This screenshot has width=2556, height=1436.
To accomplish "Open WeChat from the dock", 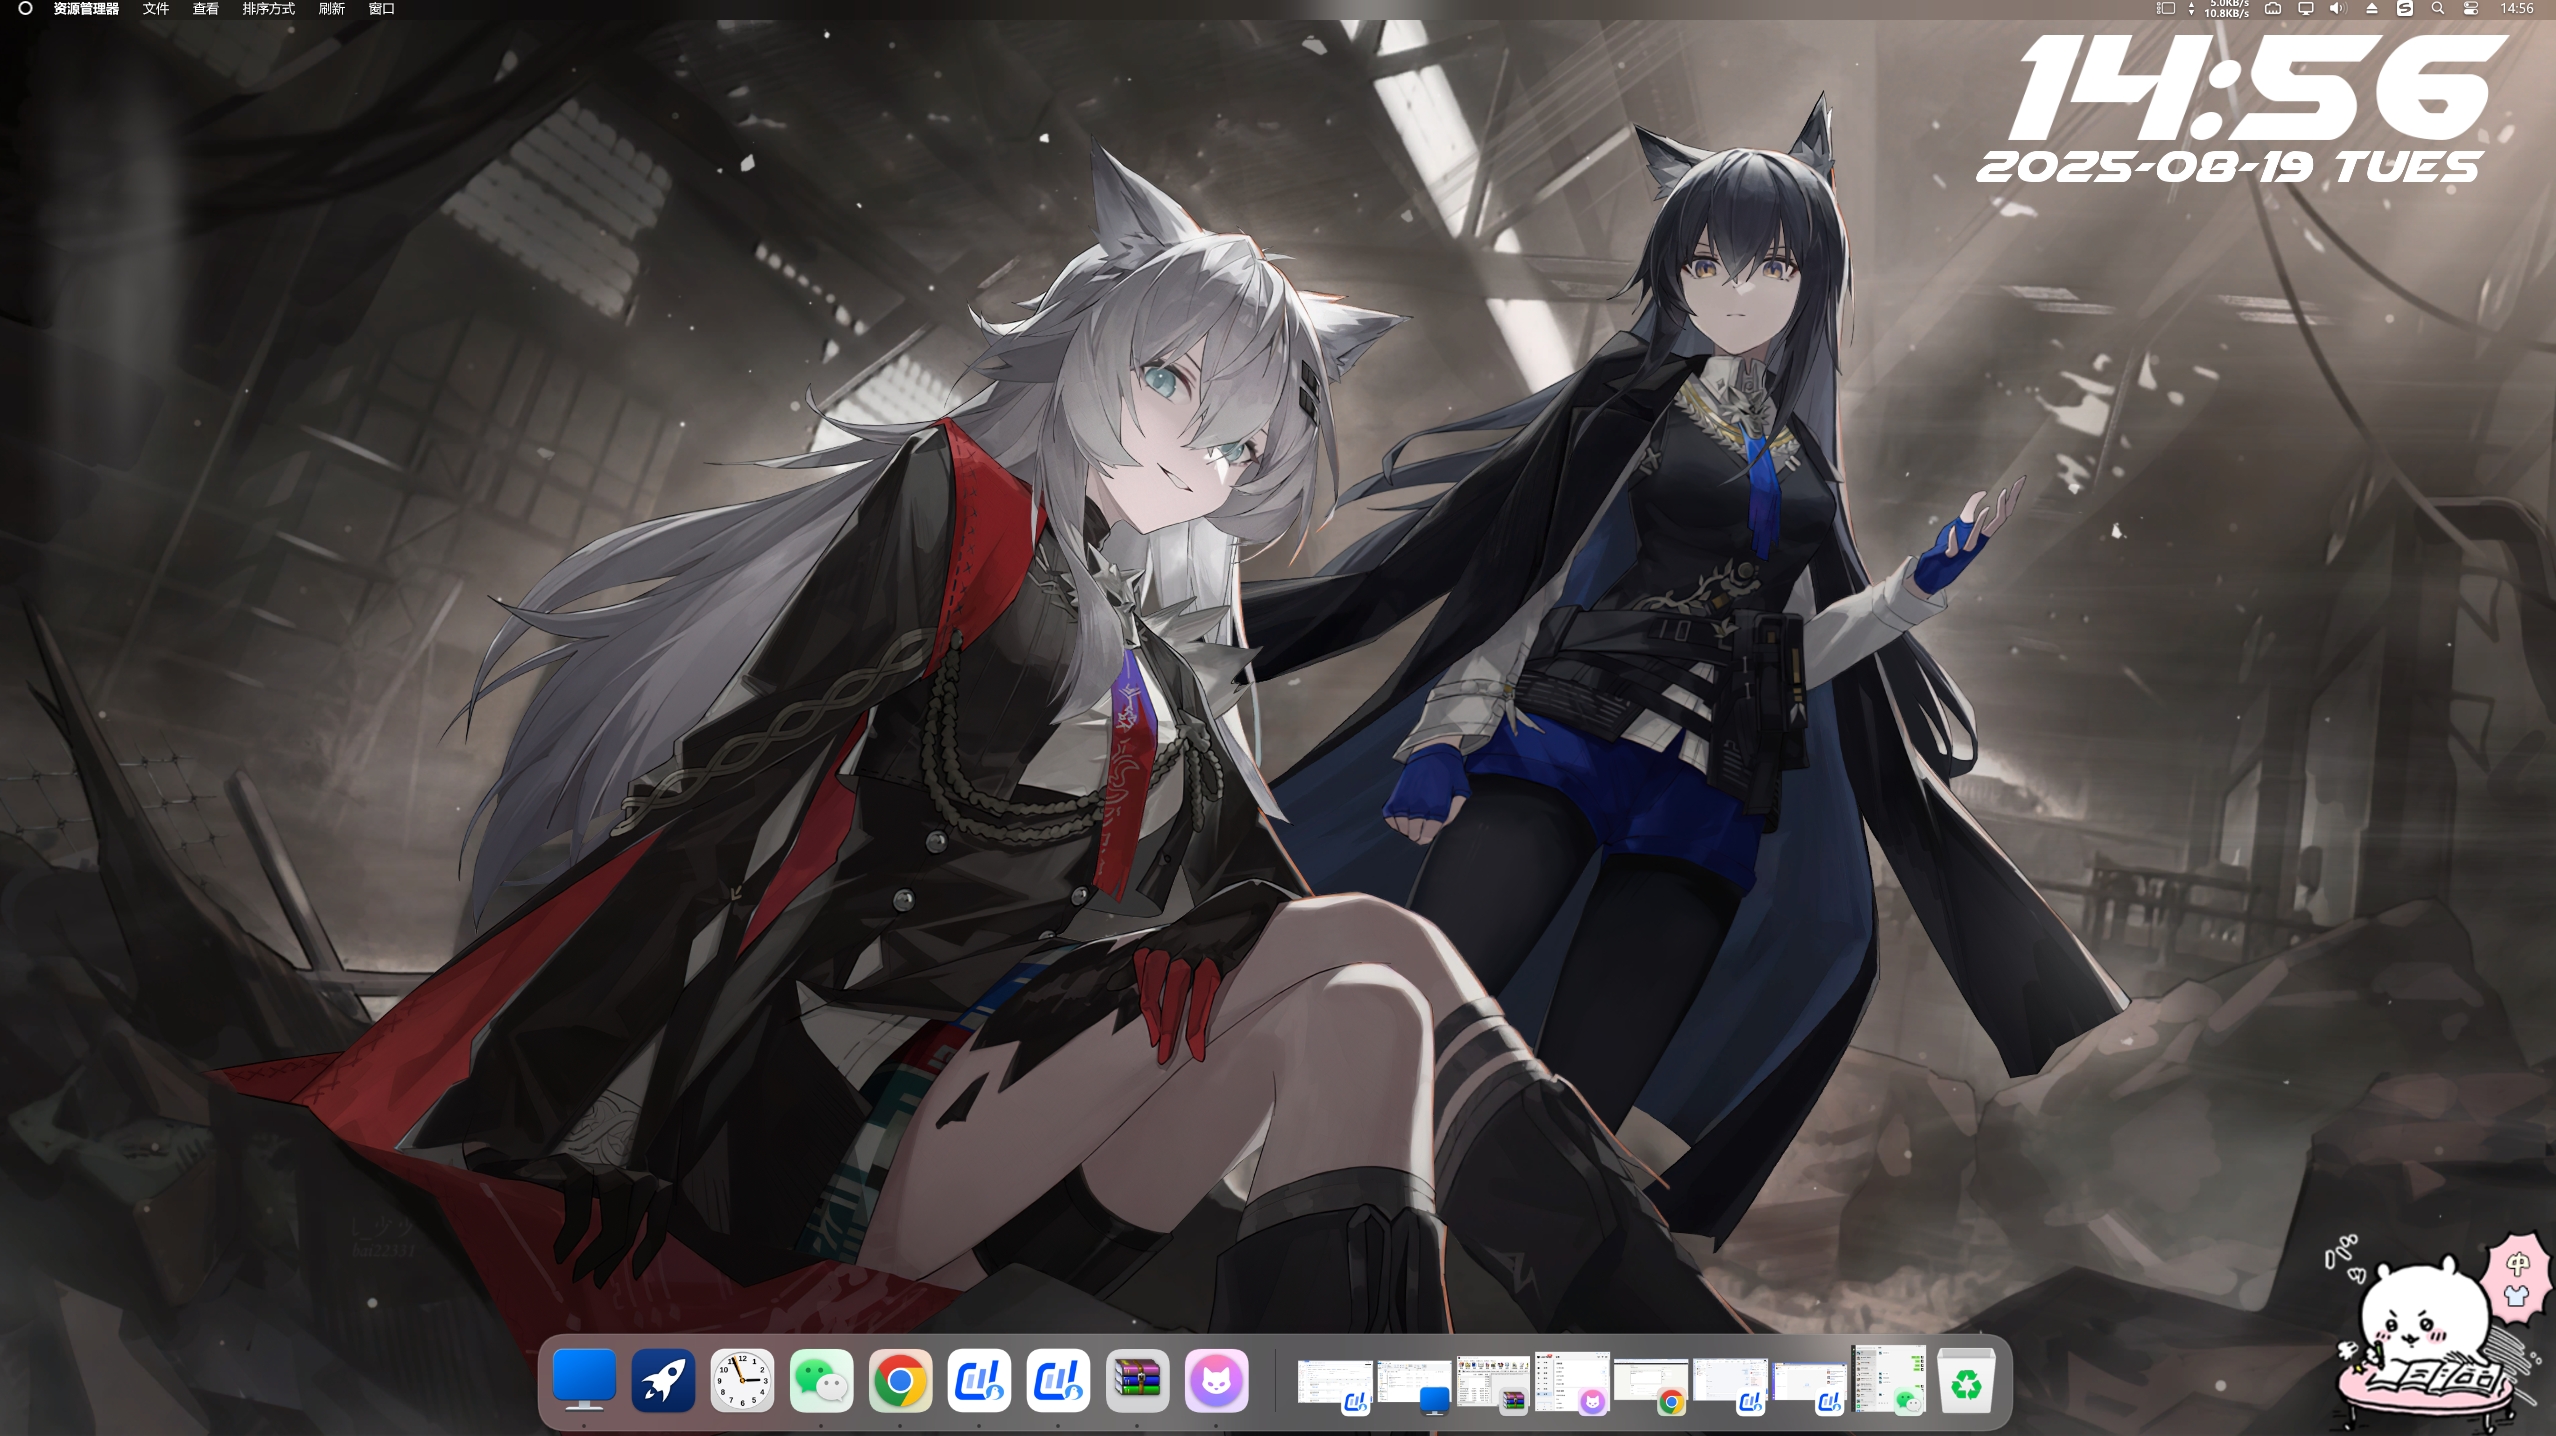I will (x=821, y=1380).
